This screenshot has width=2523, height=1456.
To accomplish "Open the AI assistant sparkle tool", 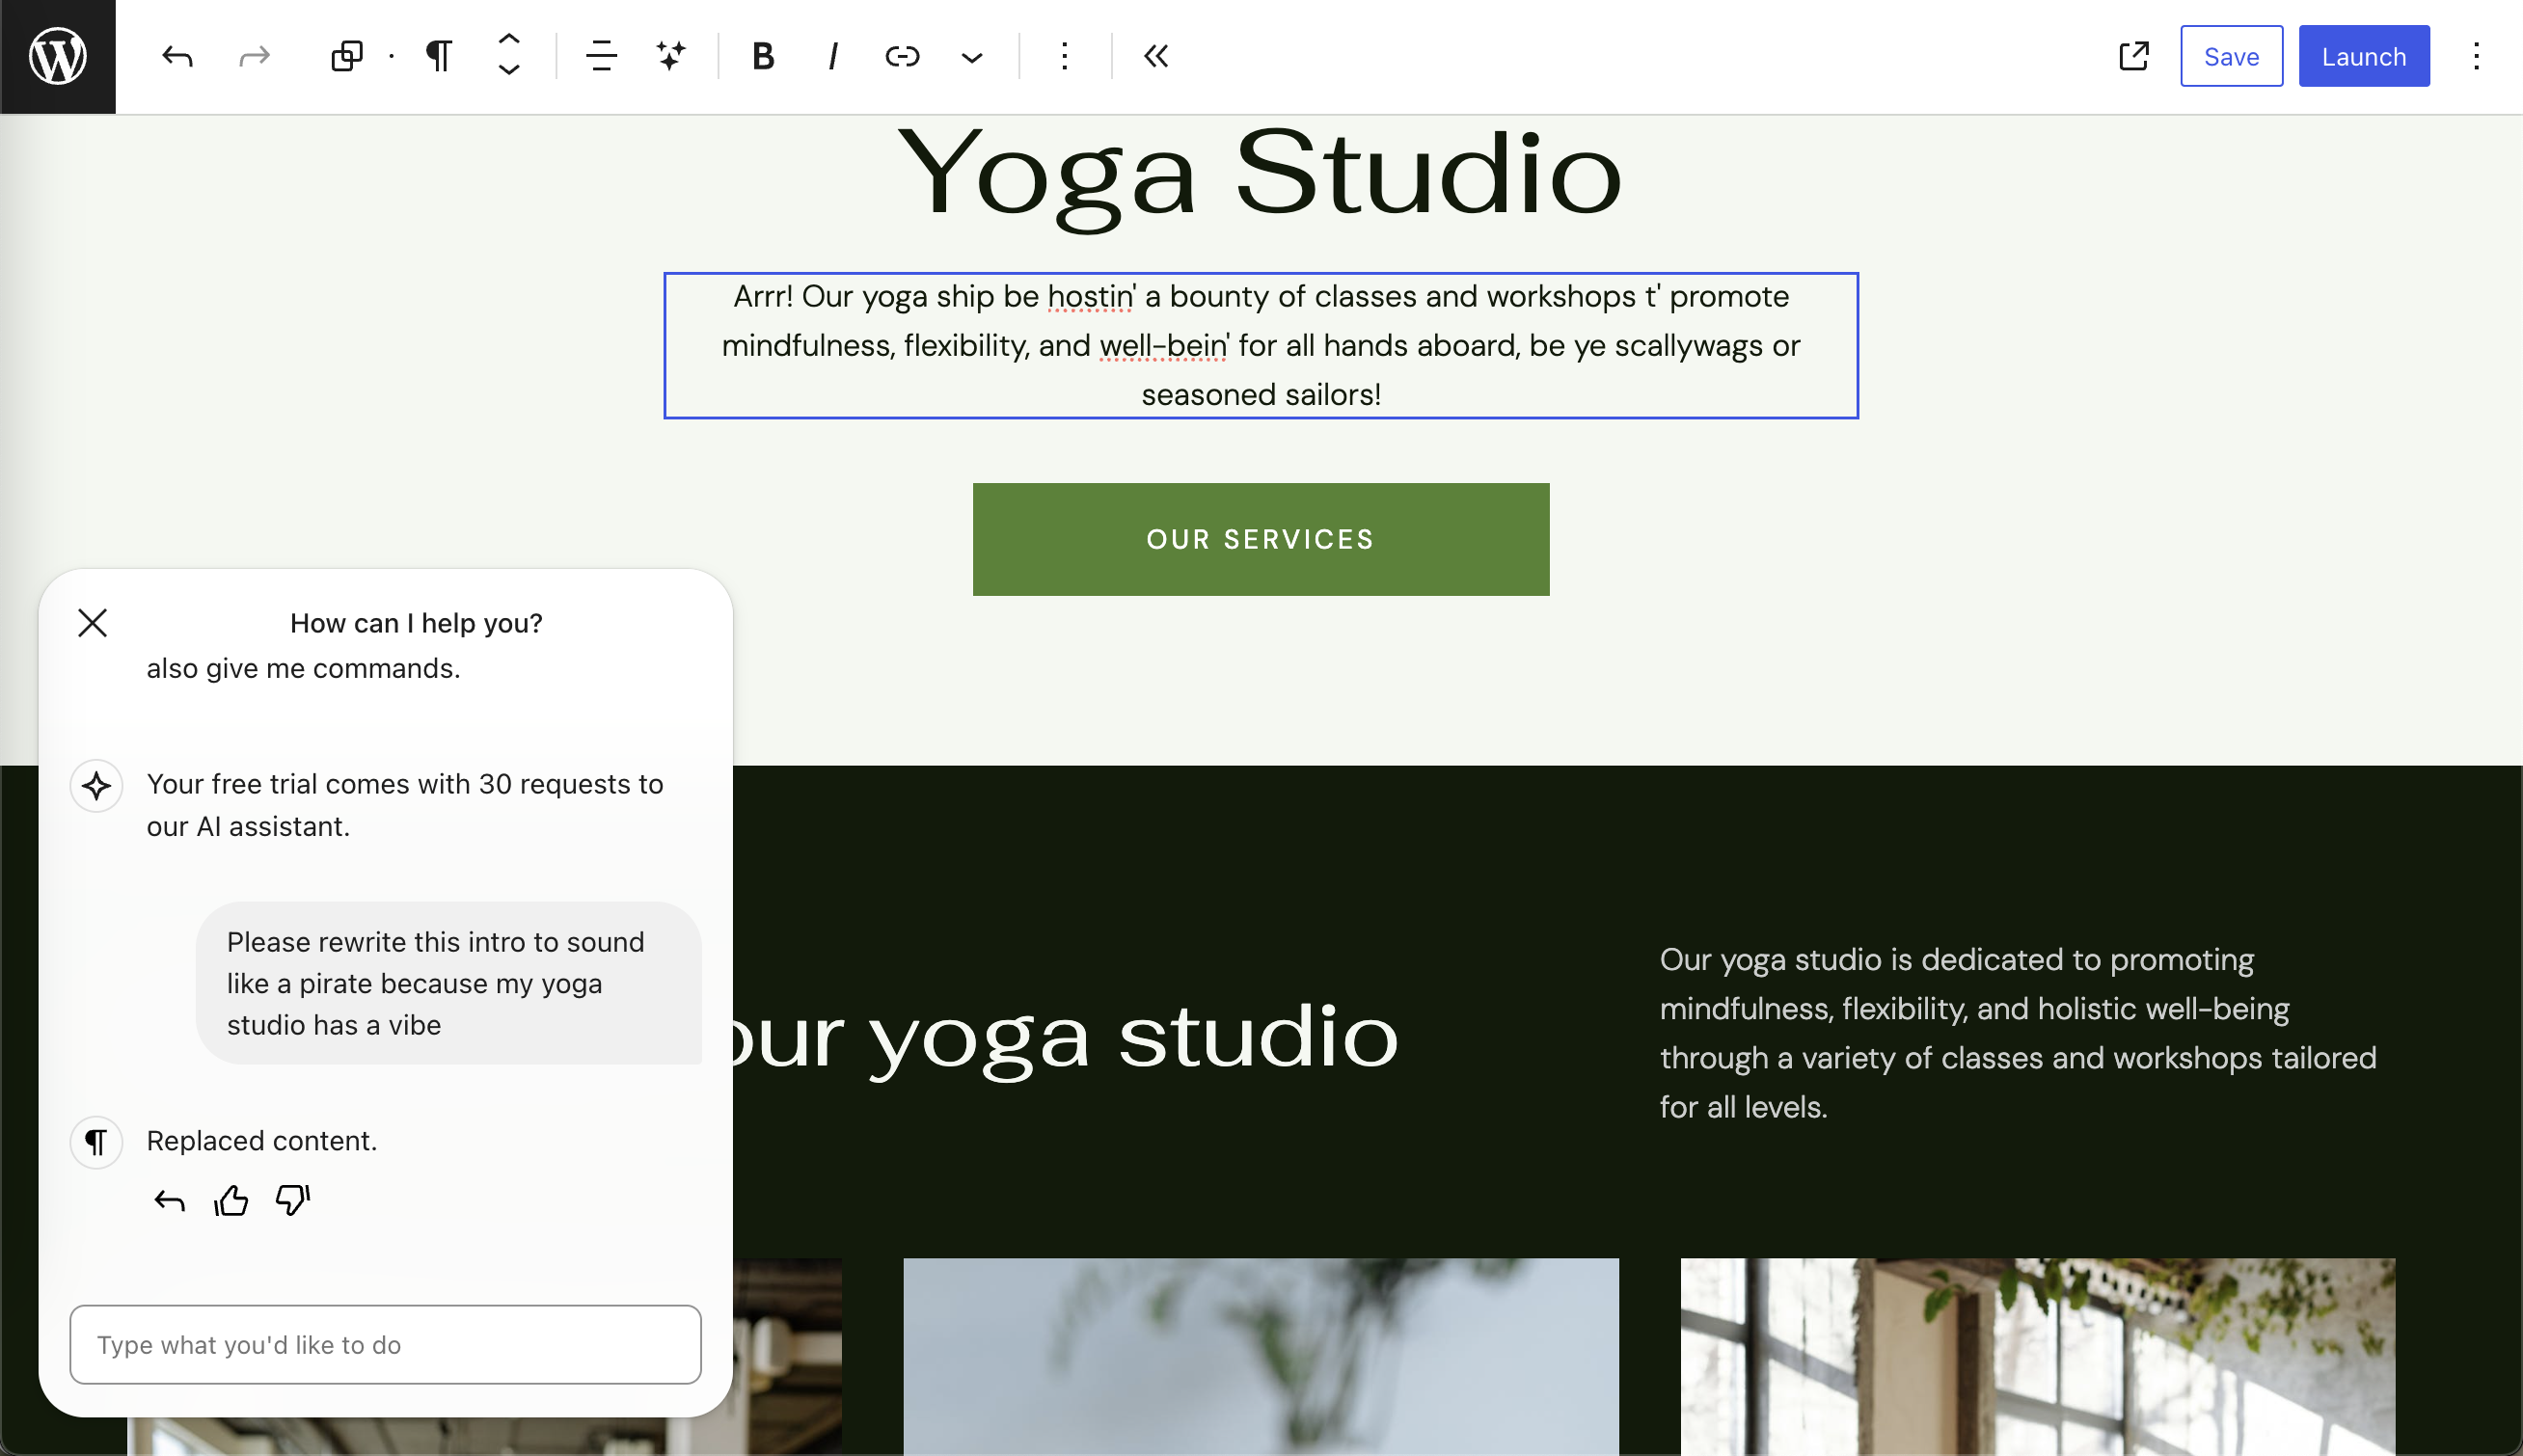I will [x=671, y=56].
